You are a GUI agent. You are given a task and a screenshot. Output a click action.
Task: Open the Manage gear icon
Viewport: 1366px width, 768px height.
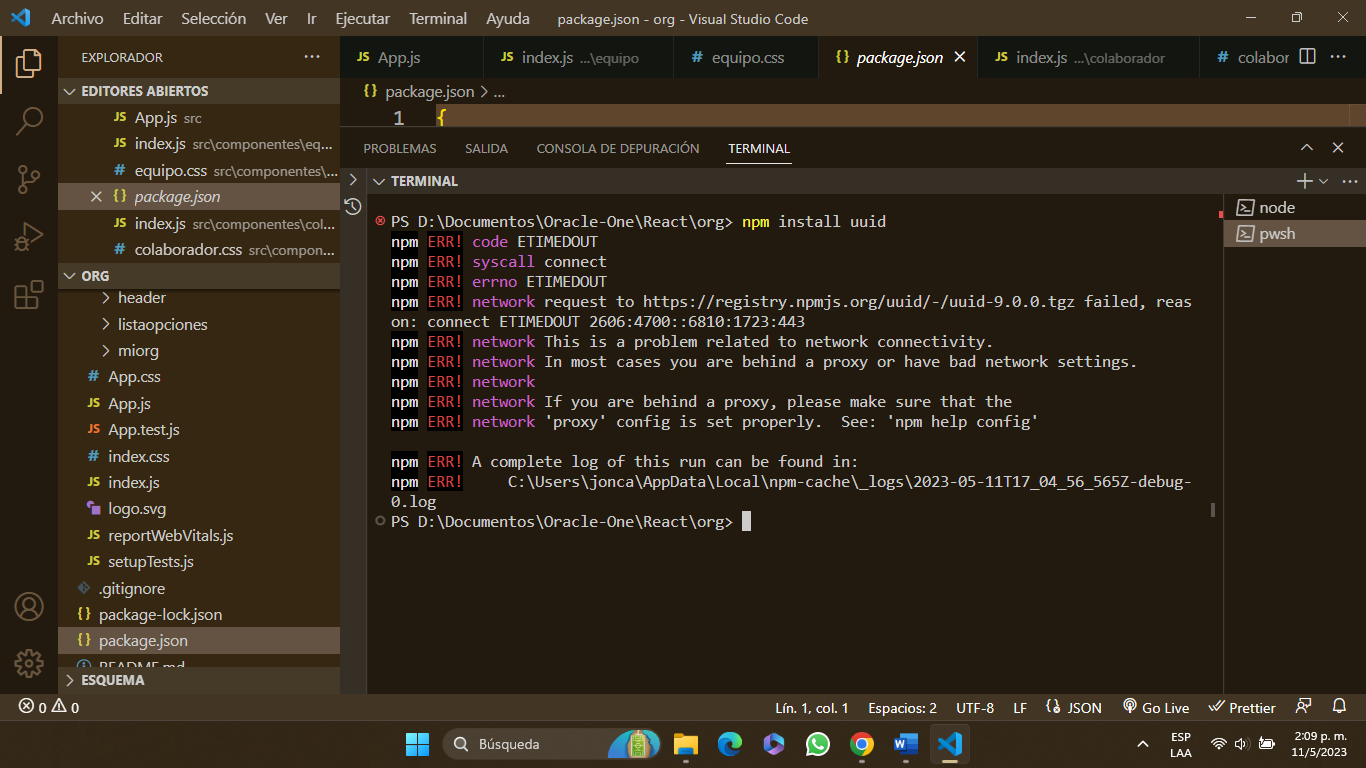click(29, 663)
